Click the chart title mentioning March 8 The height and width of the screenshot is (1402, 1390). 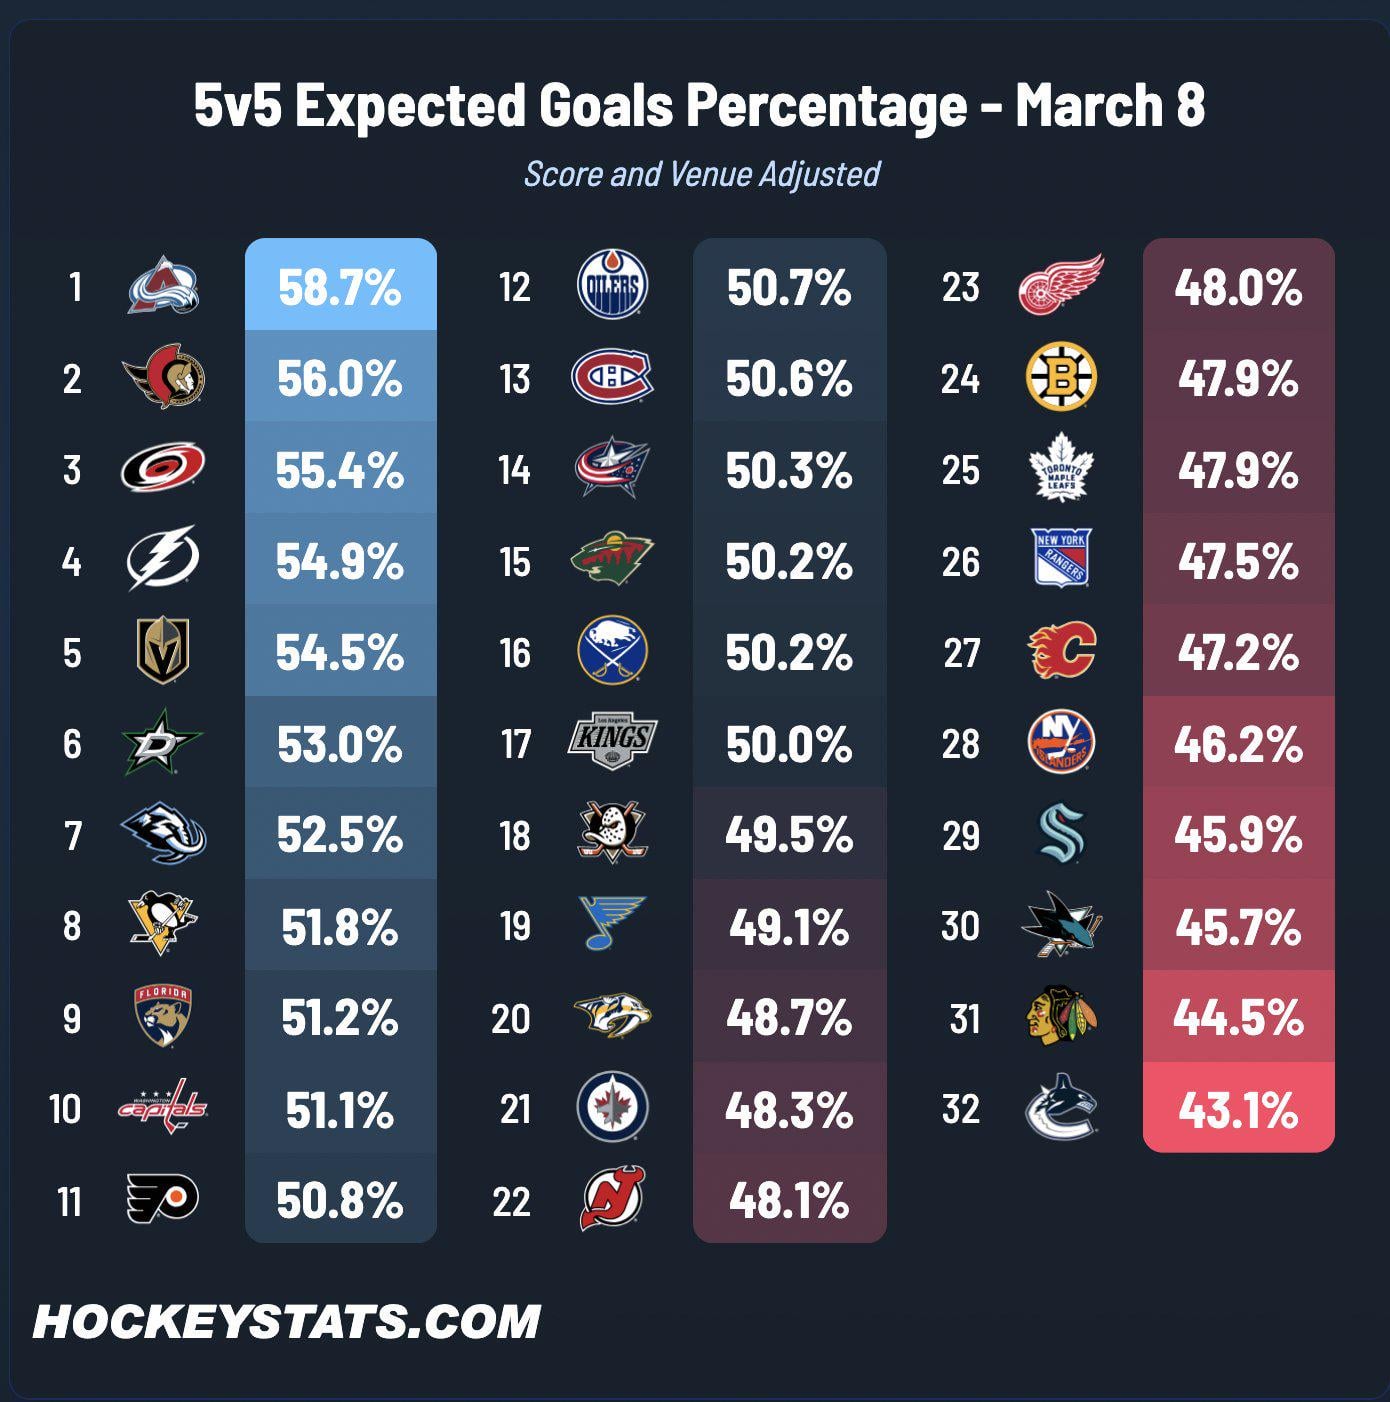pyautogui.click(x=699, y=106)
